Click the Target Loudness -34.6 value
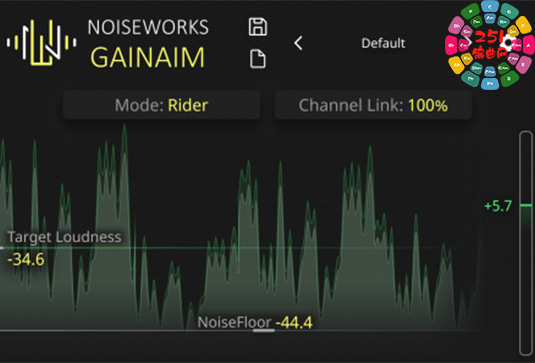The width and height of the screenshot is (535, 363). click(x=26, y=260)
